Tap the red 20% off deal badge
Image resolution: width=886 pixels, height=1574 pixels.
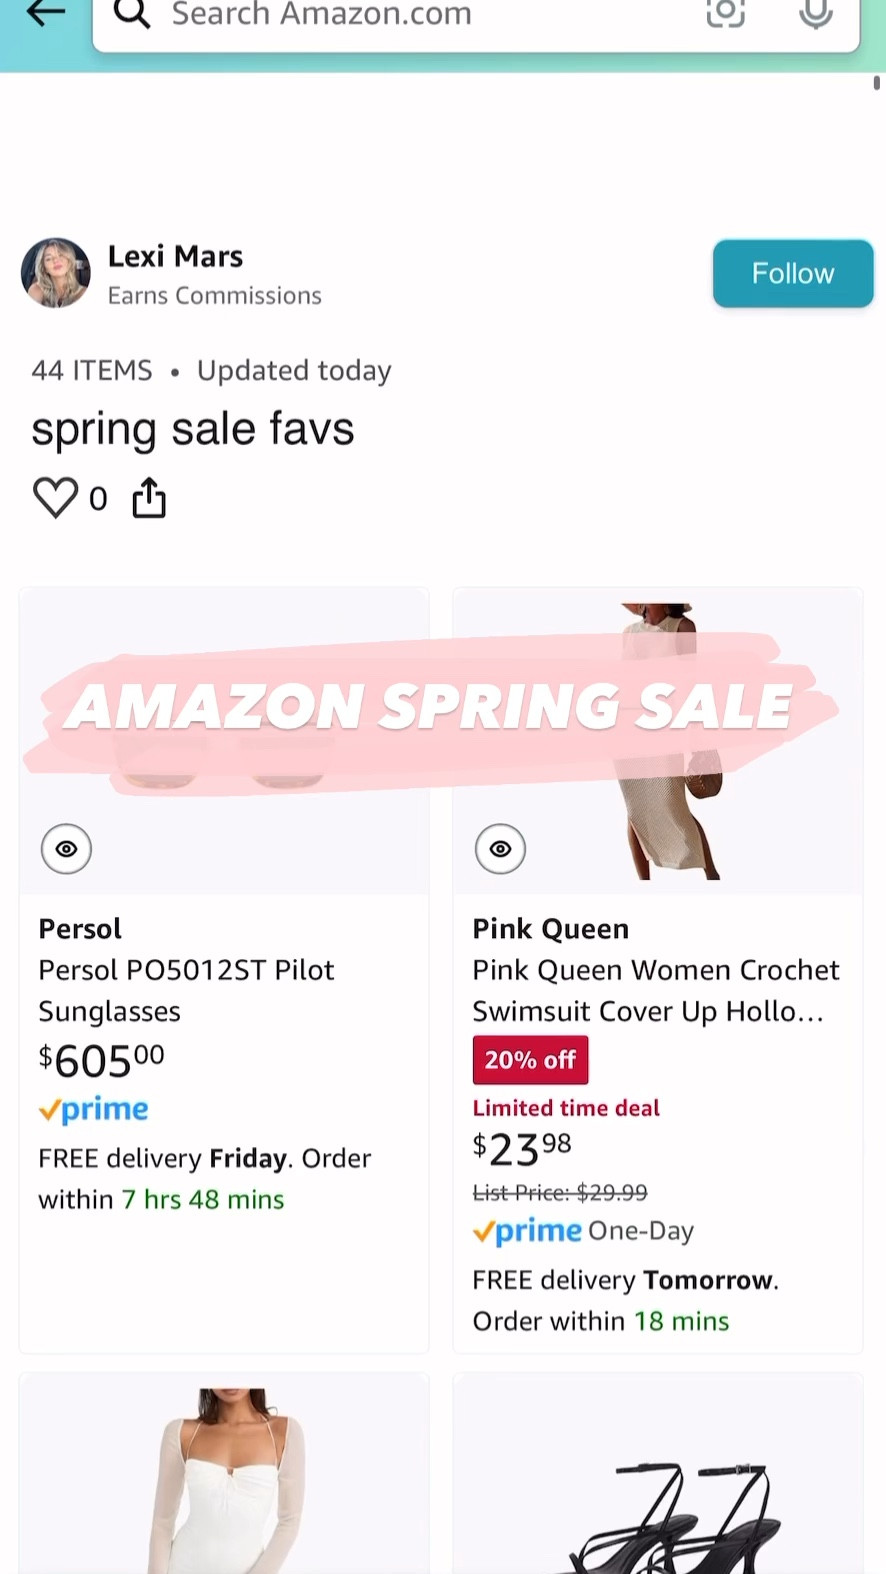[x=530, y=1059]
